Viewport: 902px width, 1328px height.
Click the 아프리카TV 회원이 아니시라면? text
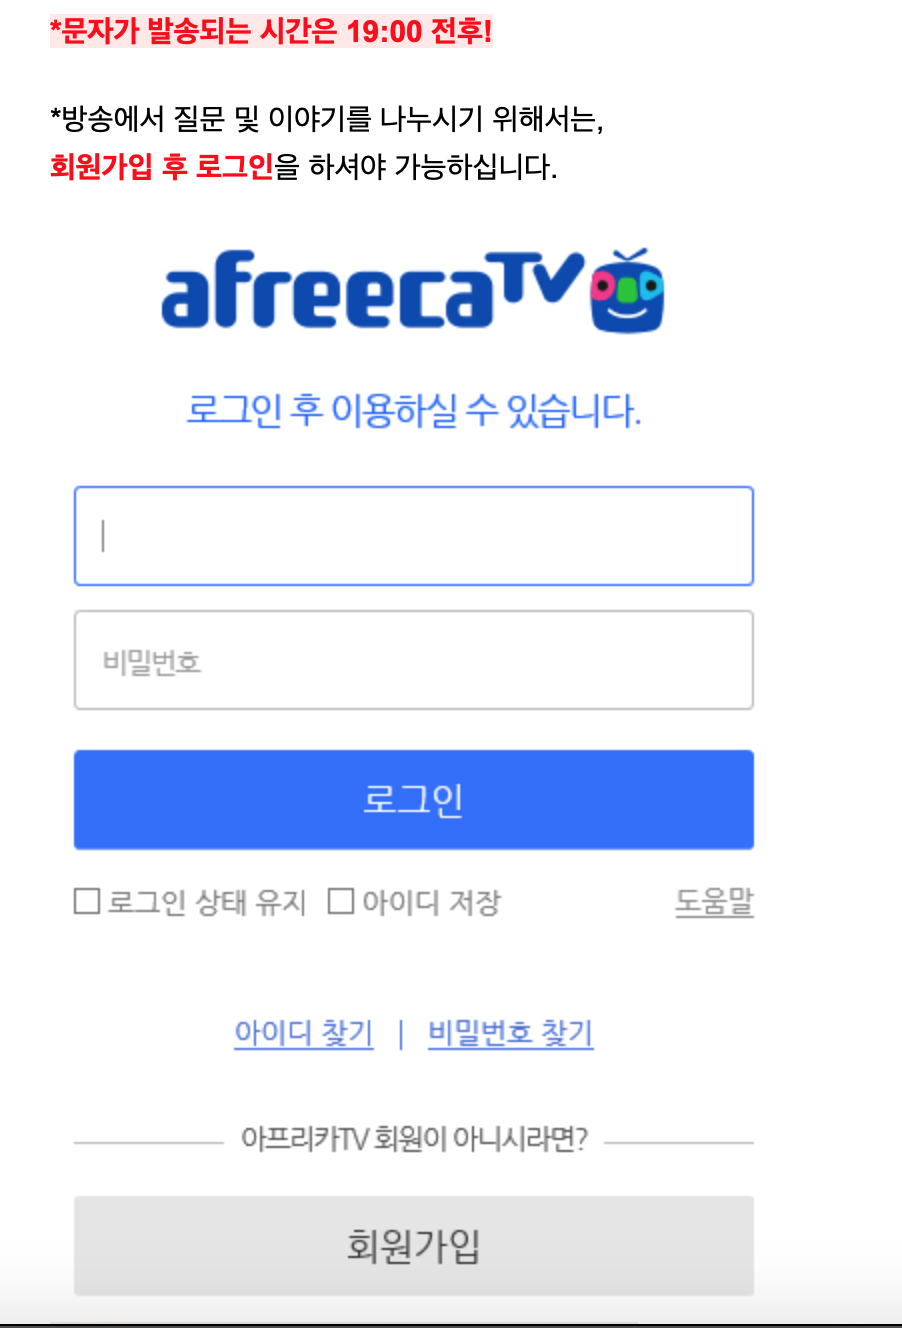click(x=414, y=1139)
